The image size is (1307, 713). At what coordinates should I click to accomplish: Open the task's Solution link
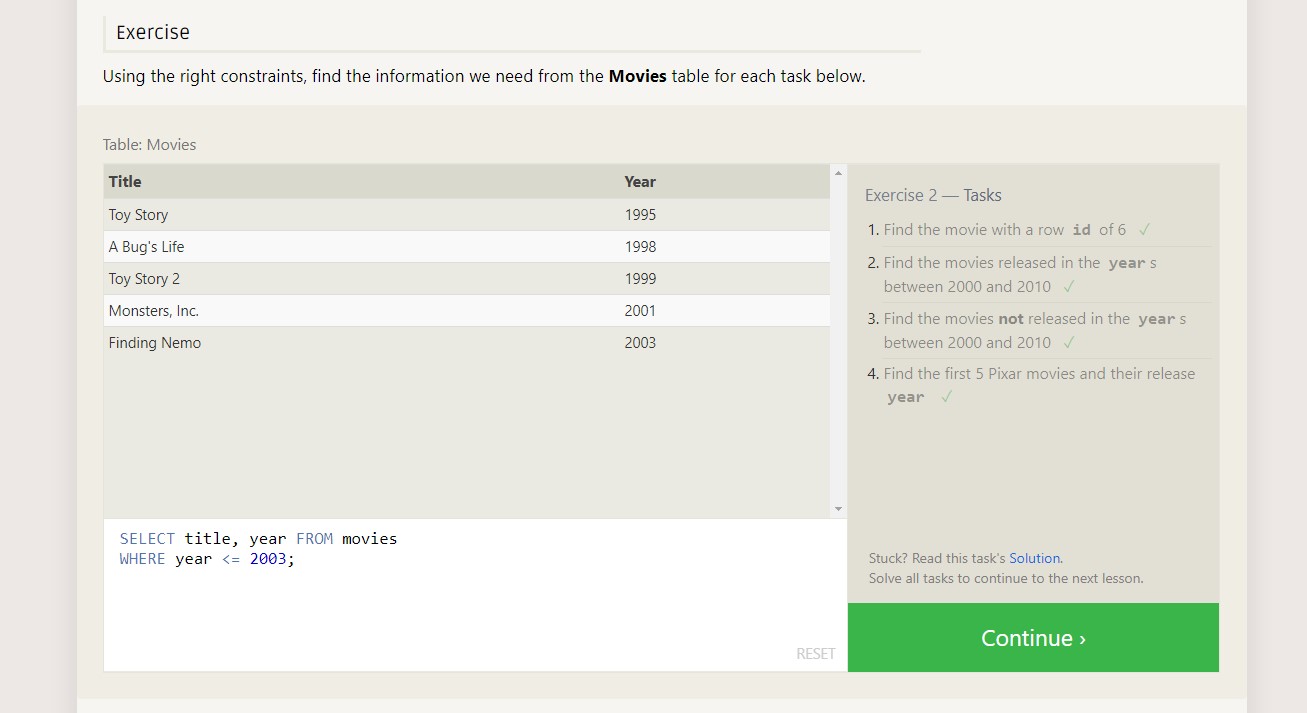tap(1034, 558)
